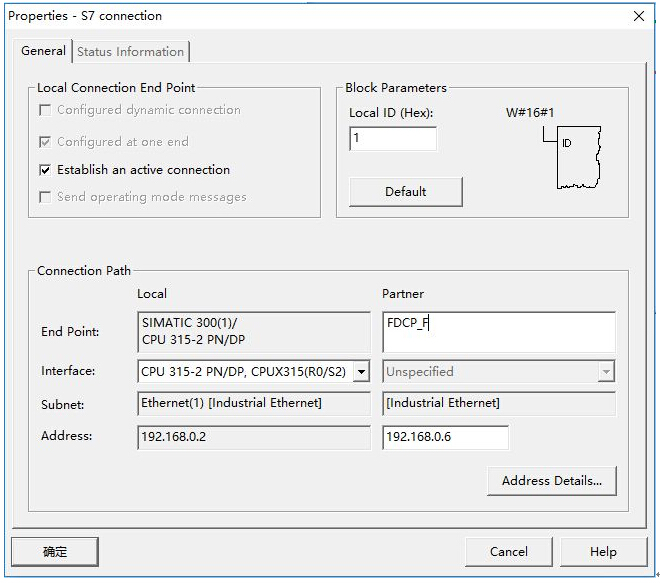
Task: Click the local Ethernet(1) subnet field
Action: [x=253, y=403]
